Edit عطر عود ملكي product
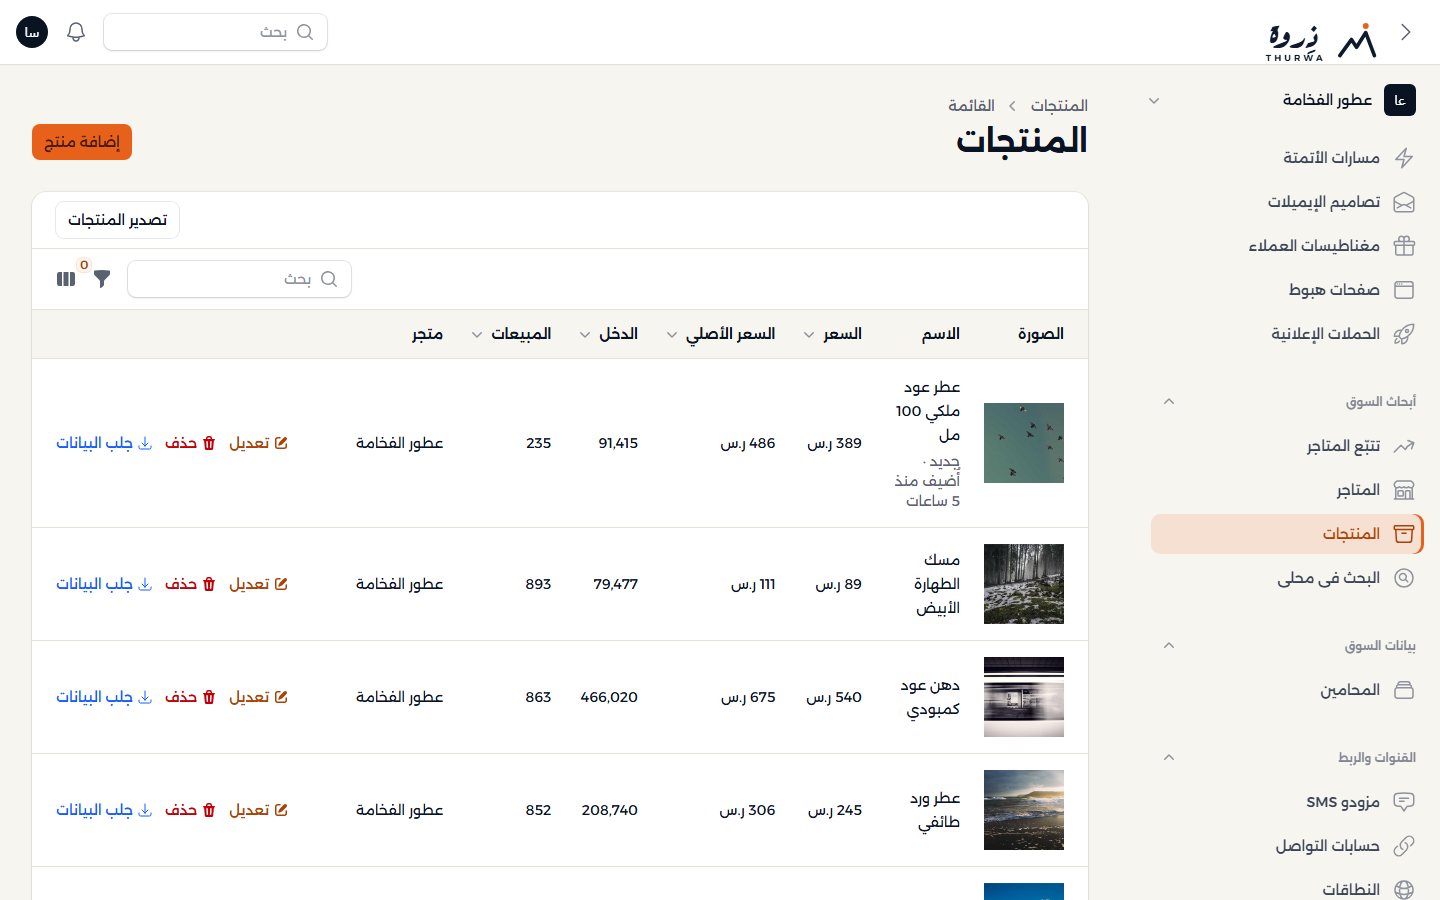This screenshot has width=1440, height=900. click(x=258, y=443)
